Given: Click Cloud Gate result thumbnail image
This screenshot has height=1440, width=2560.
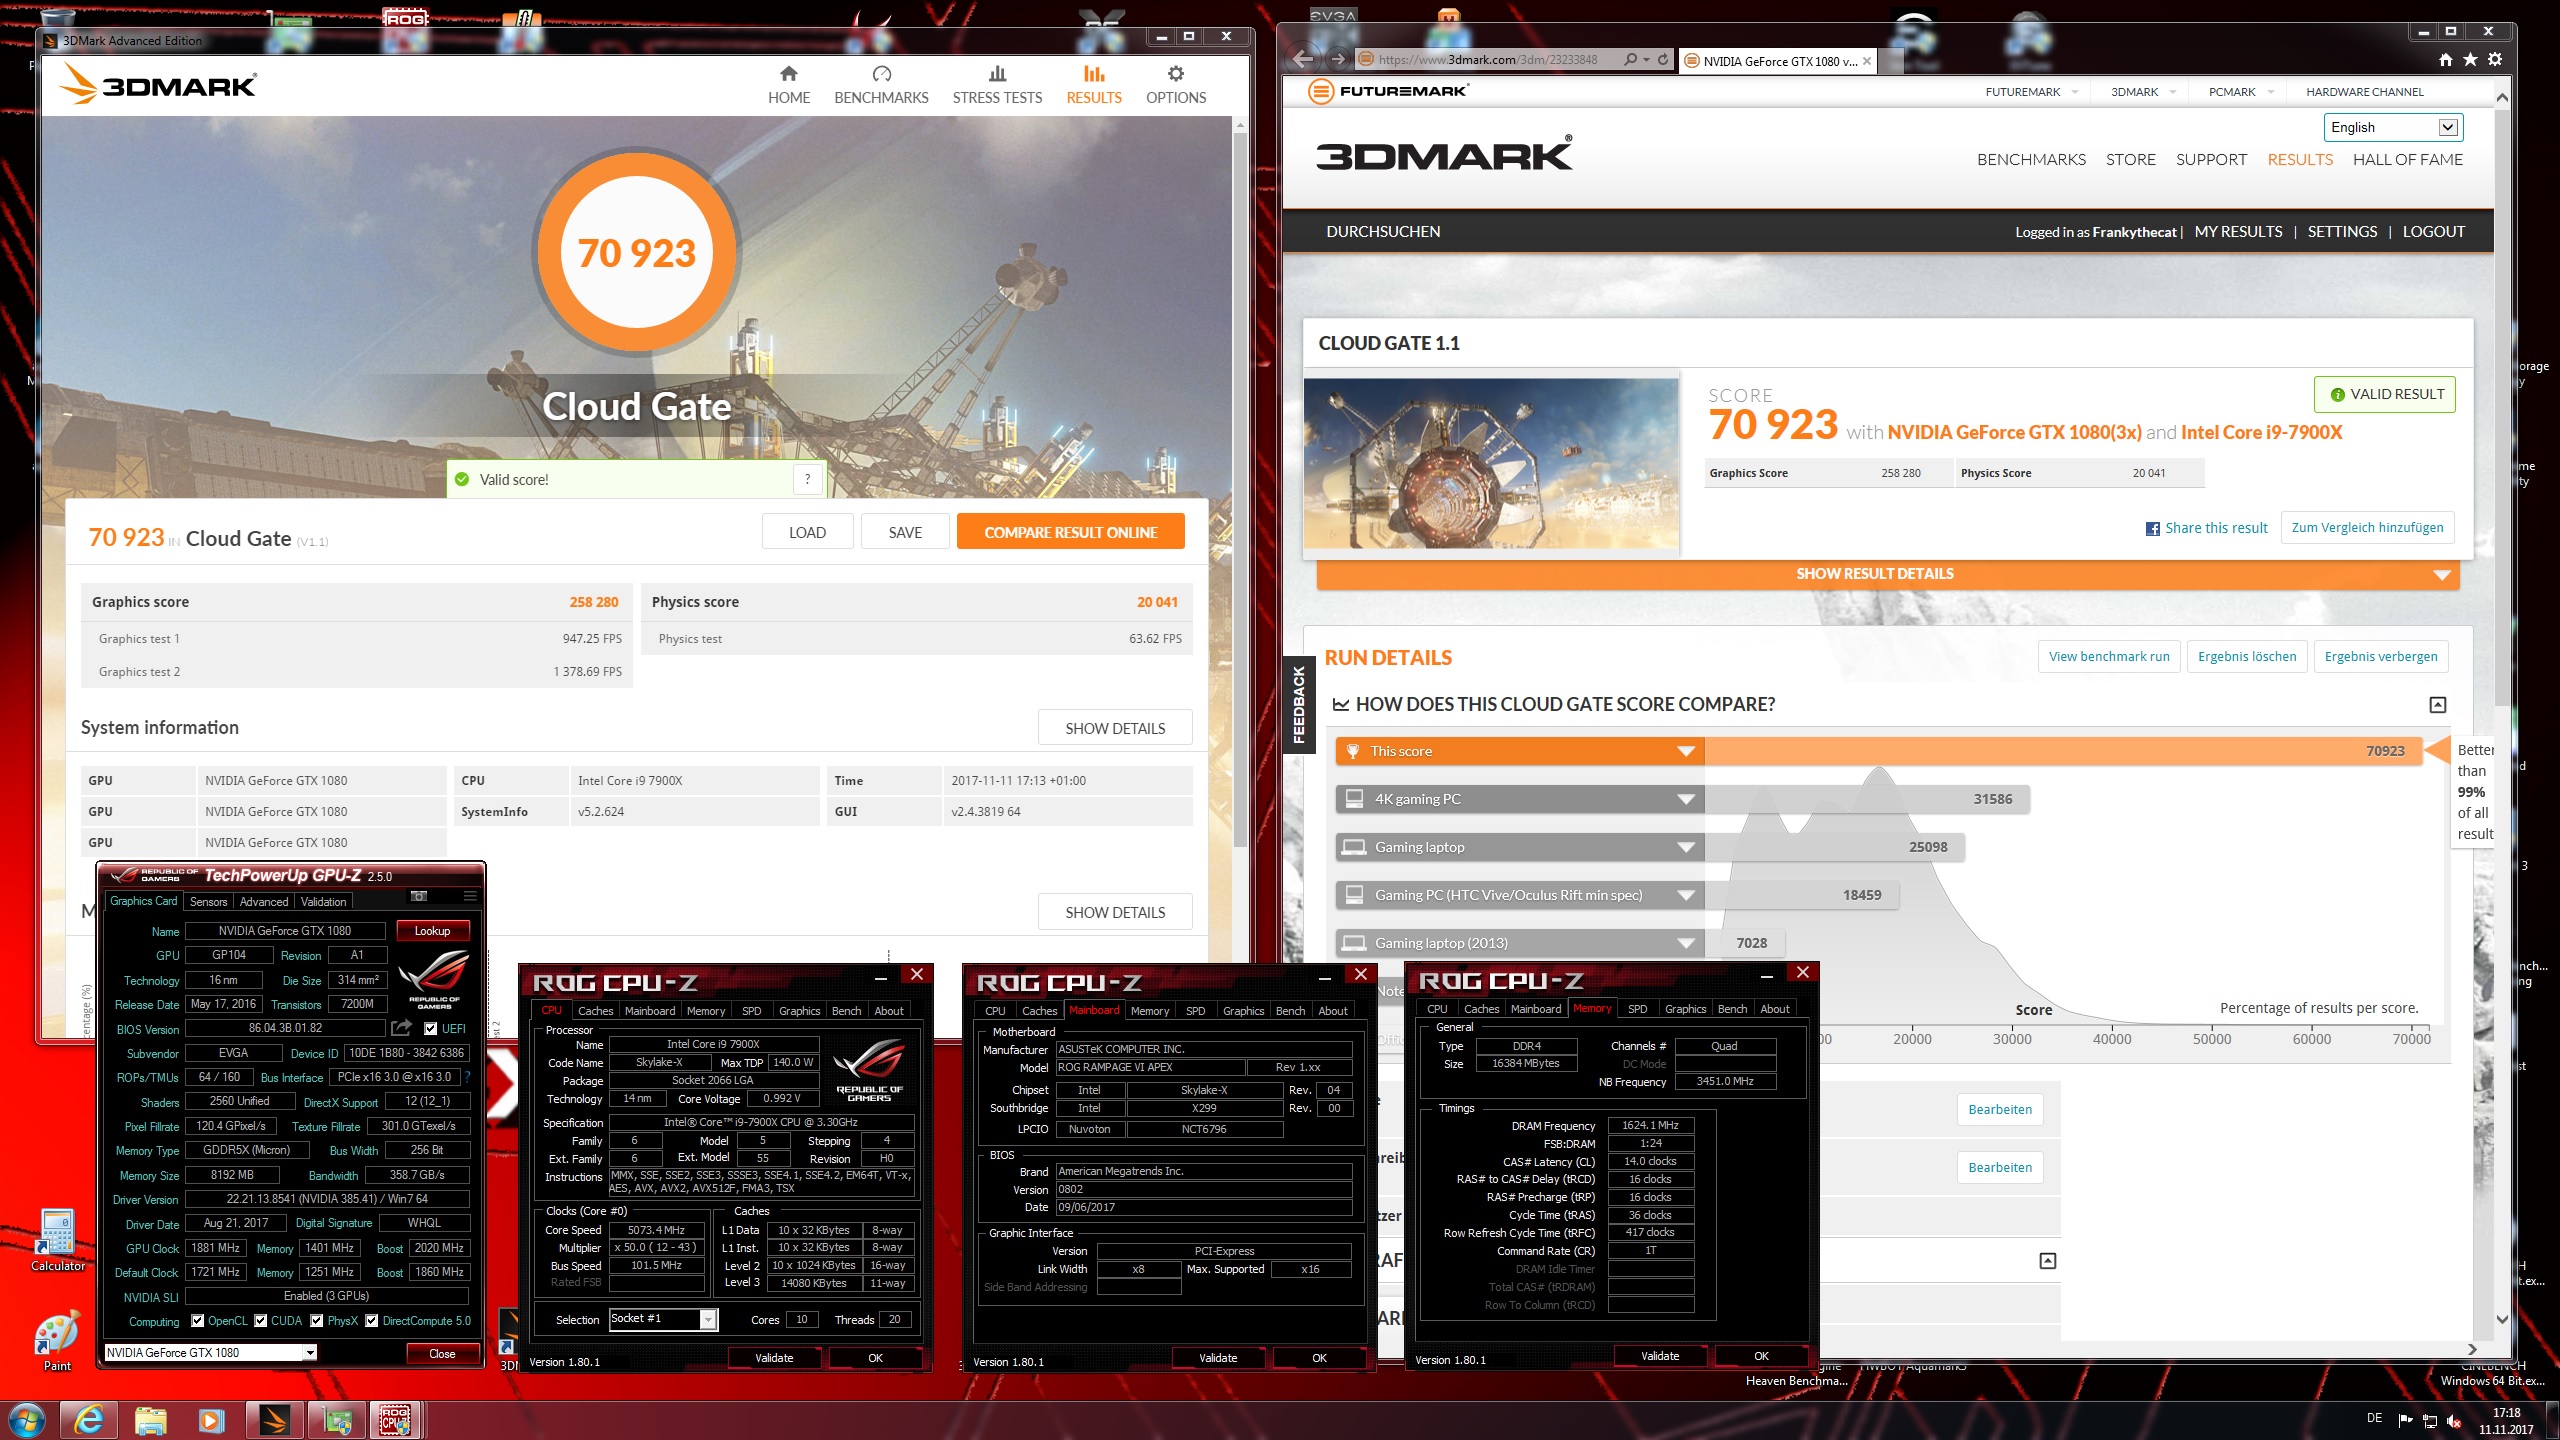Looking at the screenshot, I should pos(1490,463).
